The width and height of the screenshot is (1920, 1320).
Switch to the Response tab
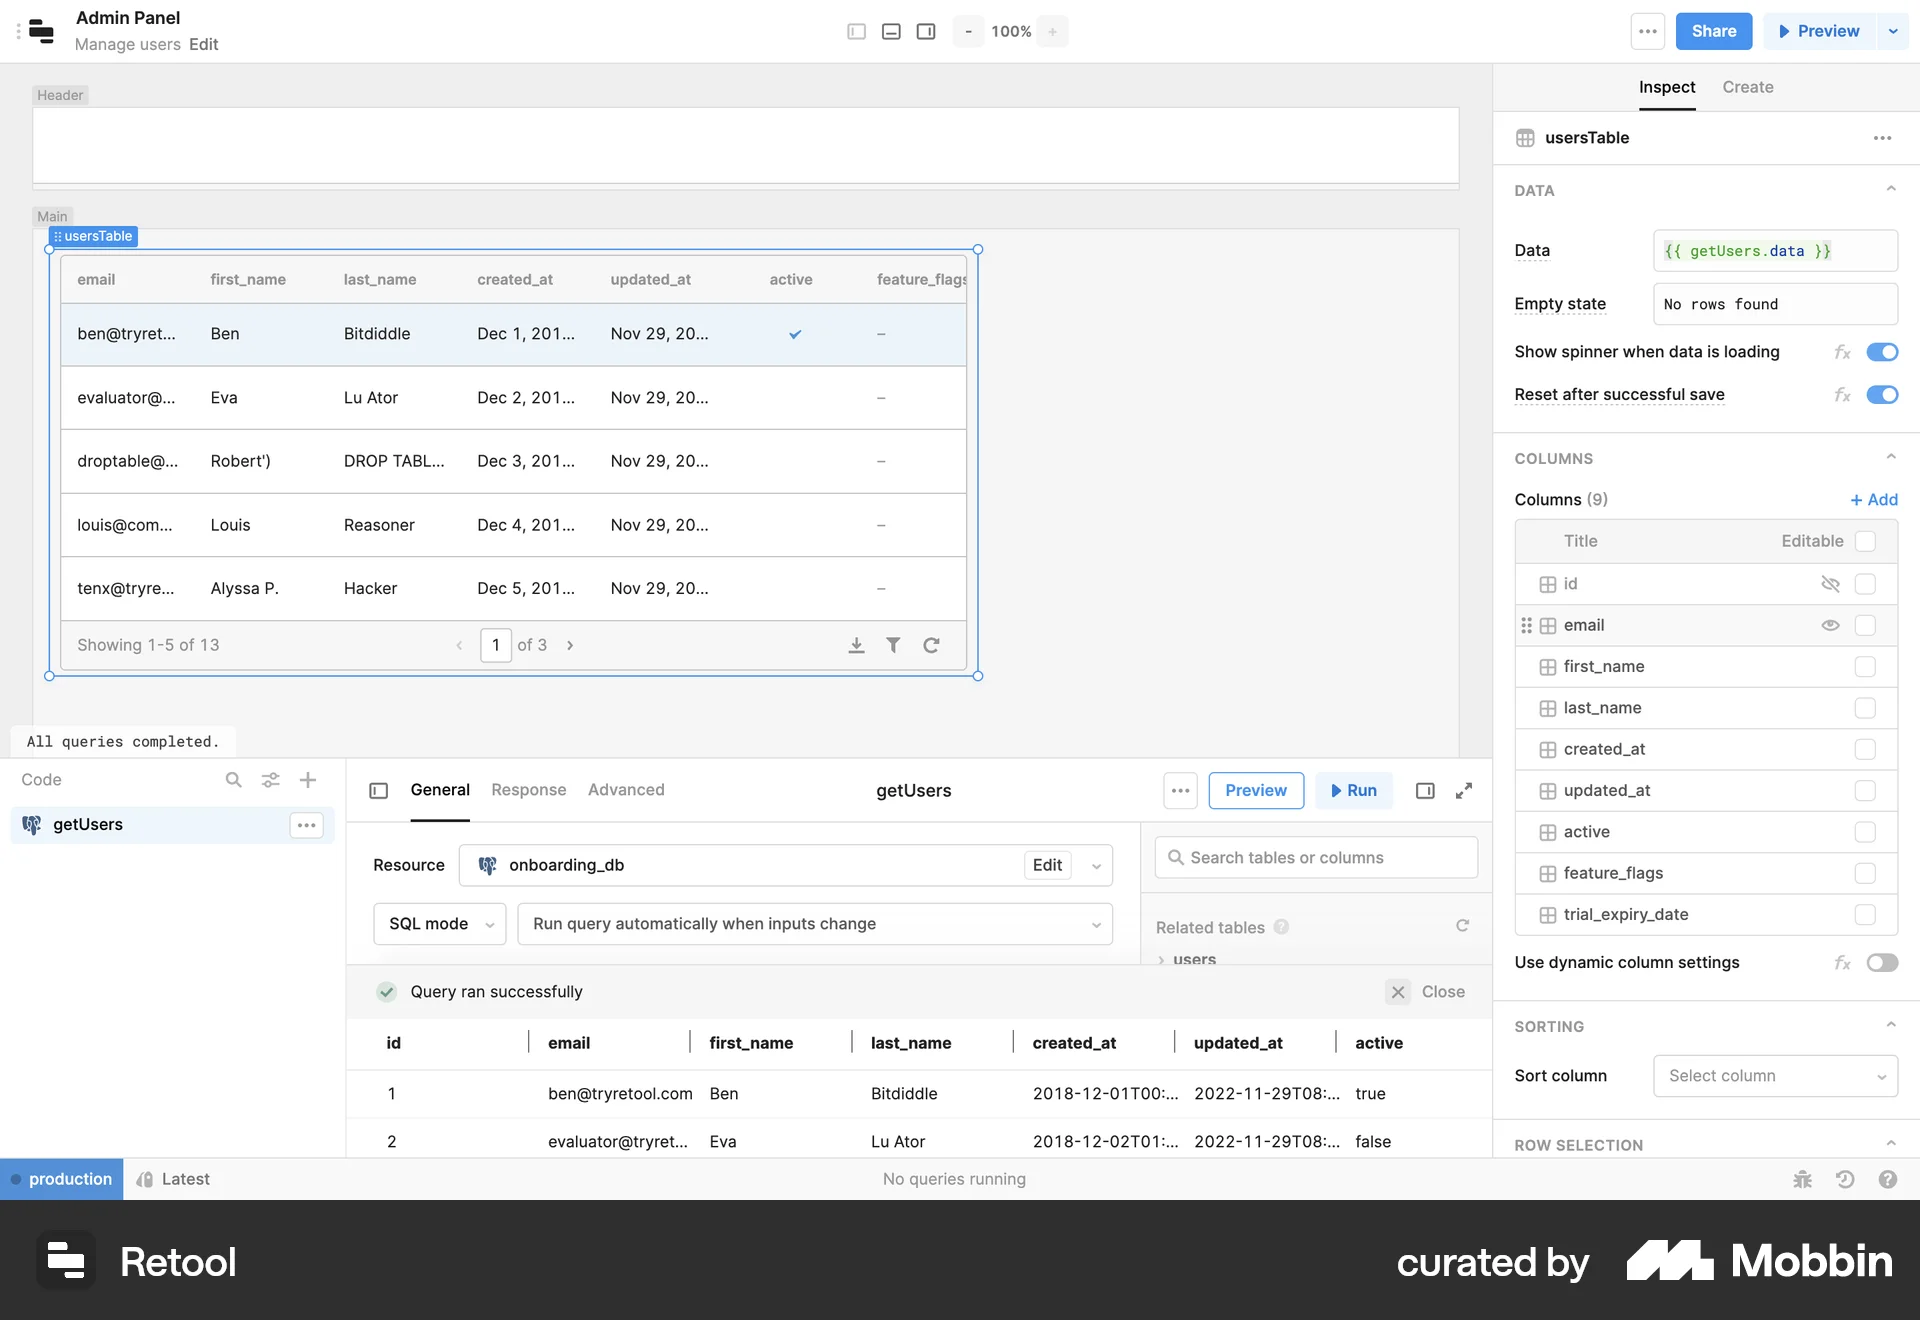[x=528, y=790]
